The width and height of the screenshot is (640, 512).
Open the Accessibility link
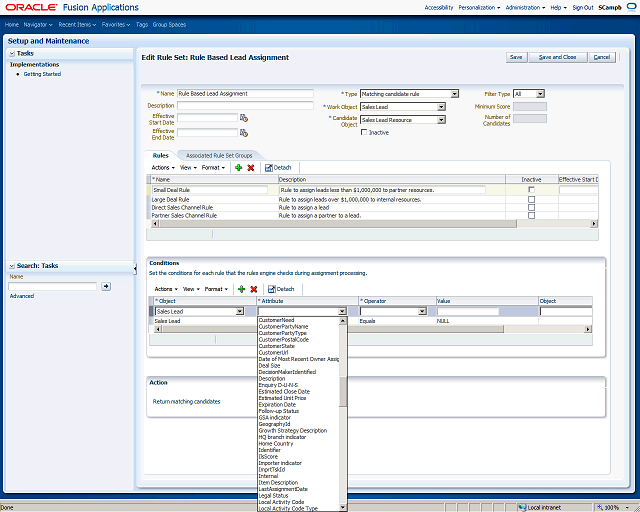439,7
